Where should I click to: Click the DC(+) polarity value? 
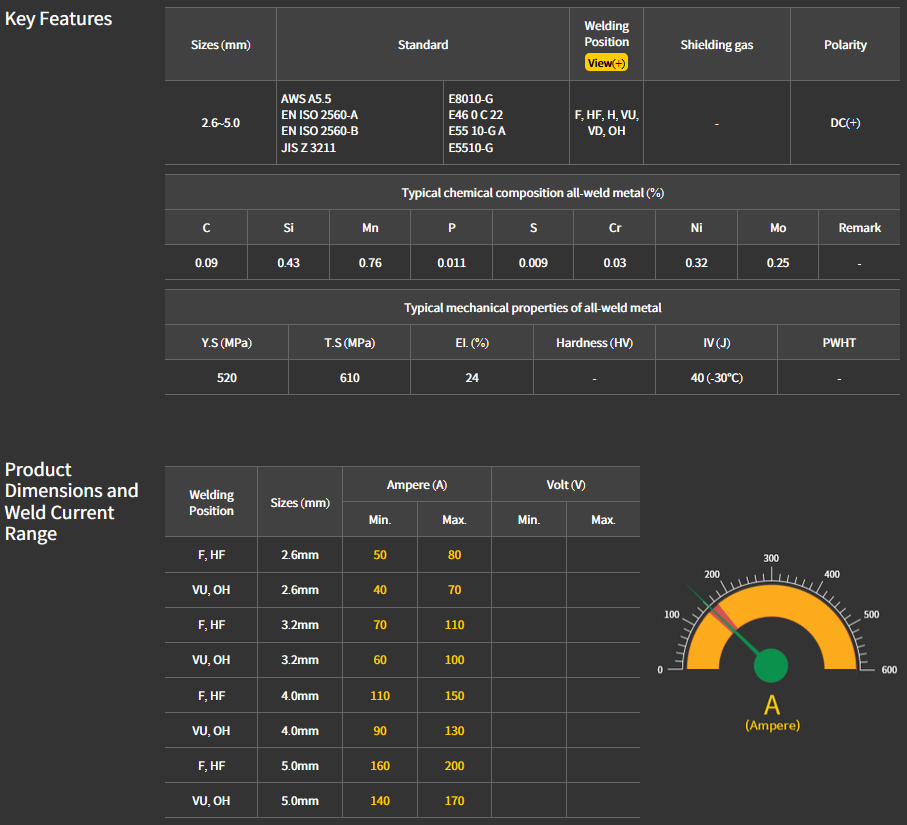coord(845,123)
